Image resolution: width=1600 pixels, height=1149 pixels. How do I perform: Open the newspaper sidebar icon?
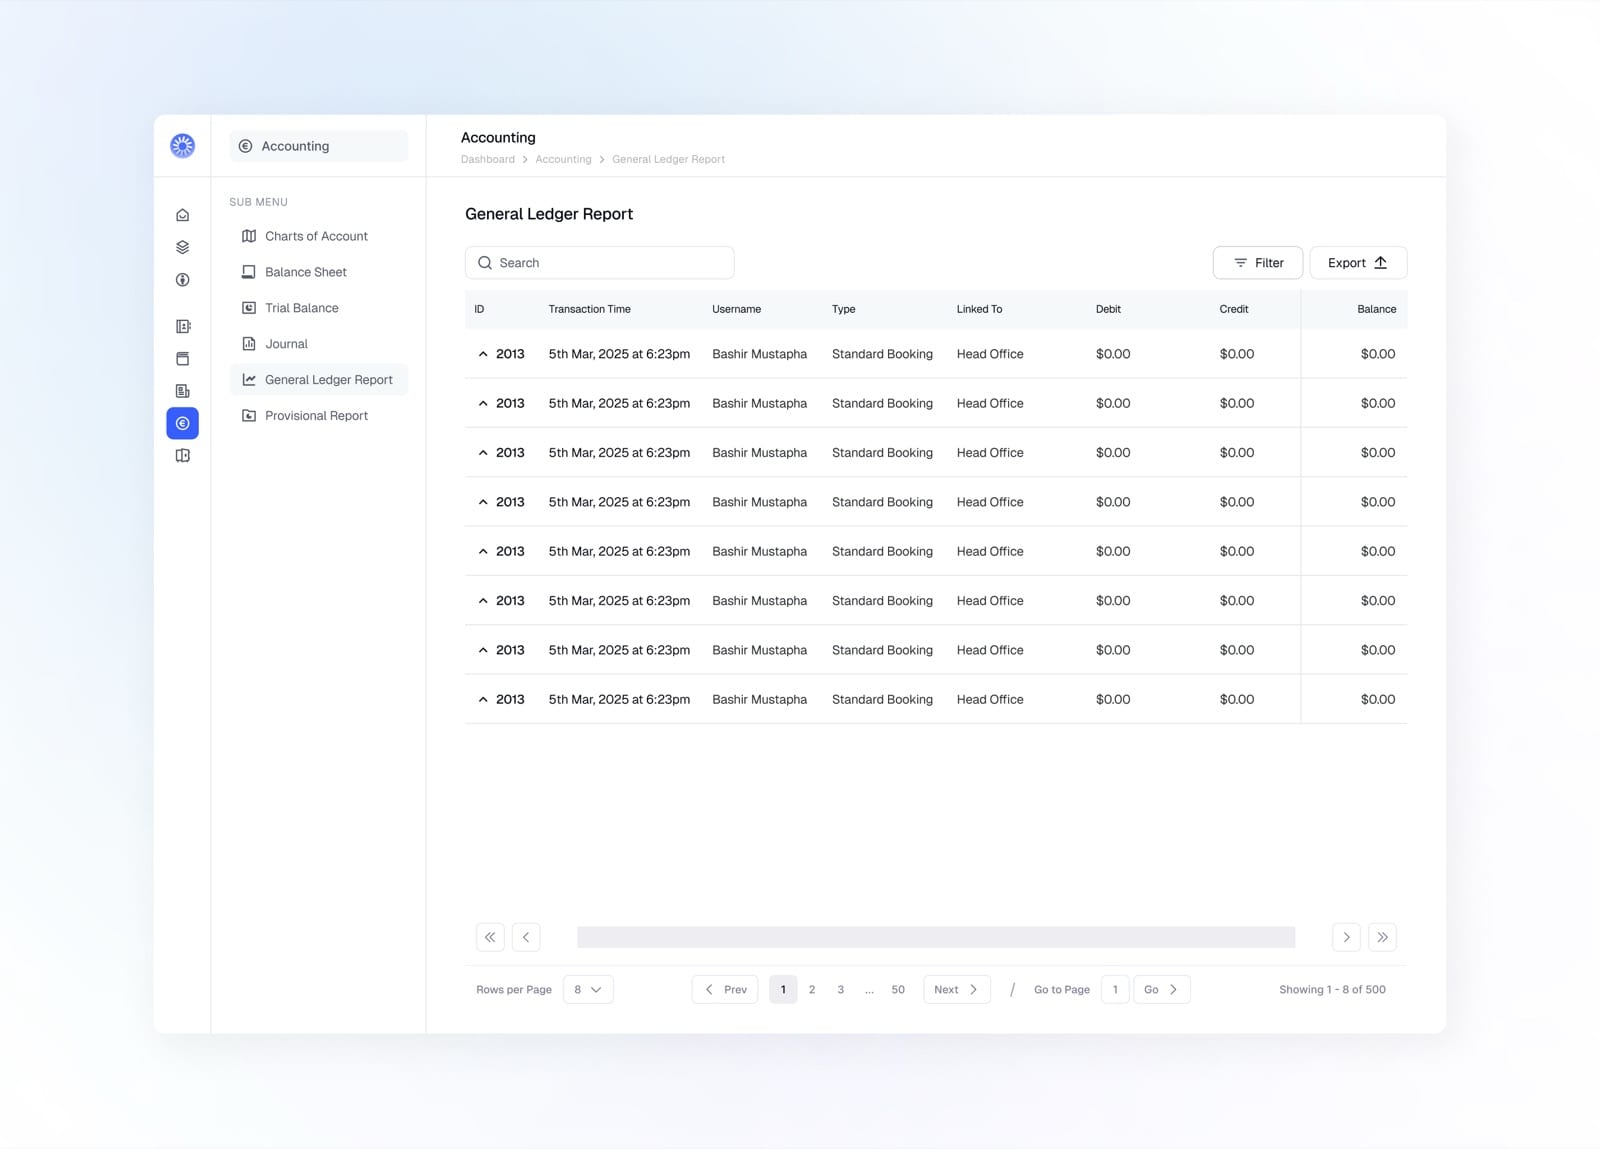click(182, 391)
